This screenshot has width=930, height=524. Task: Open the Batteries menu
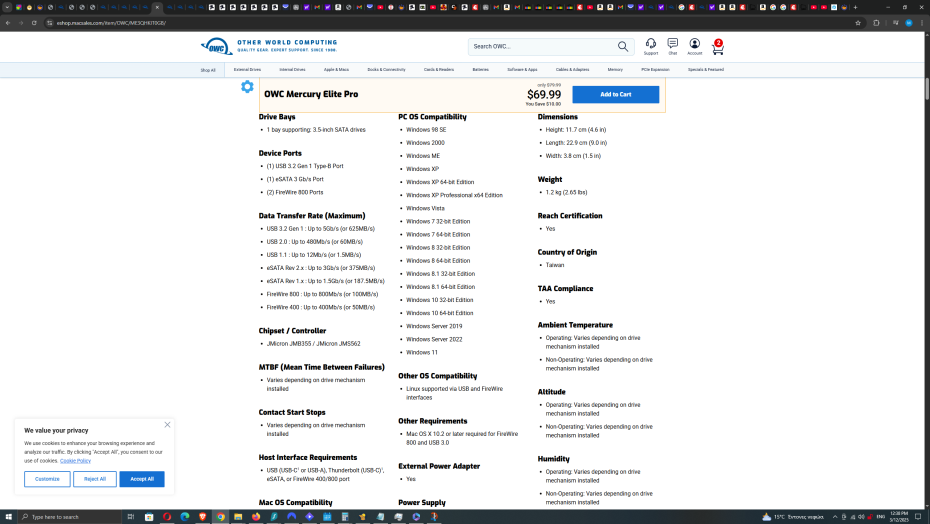coord(480,69)
